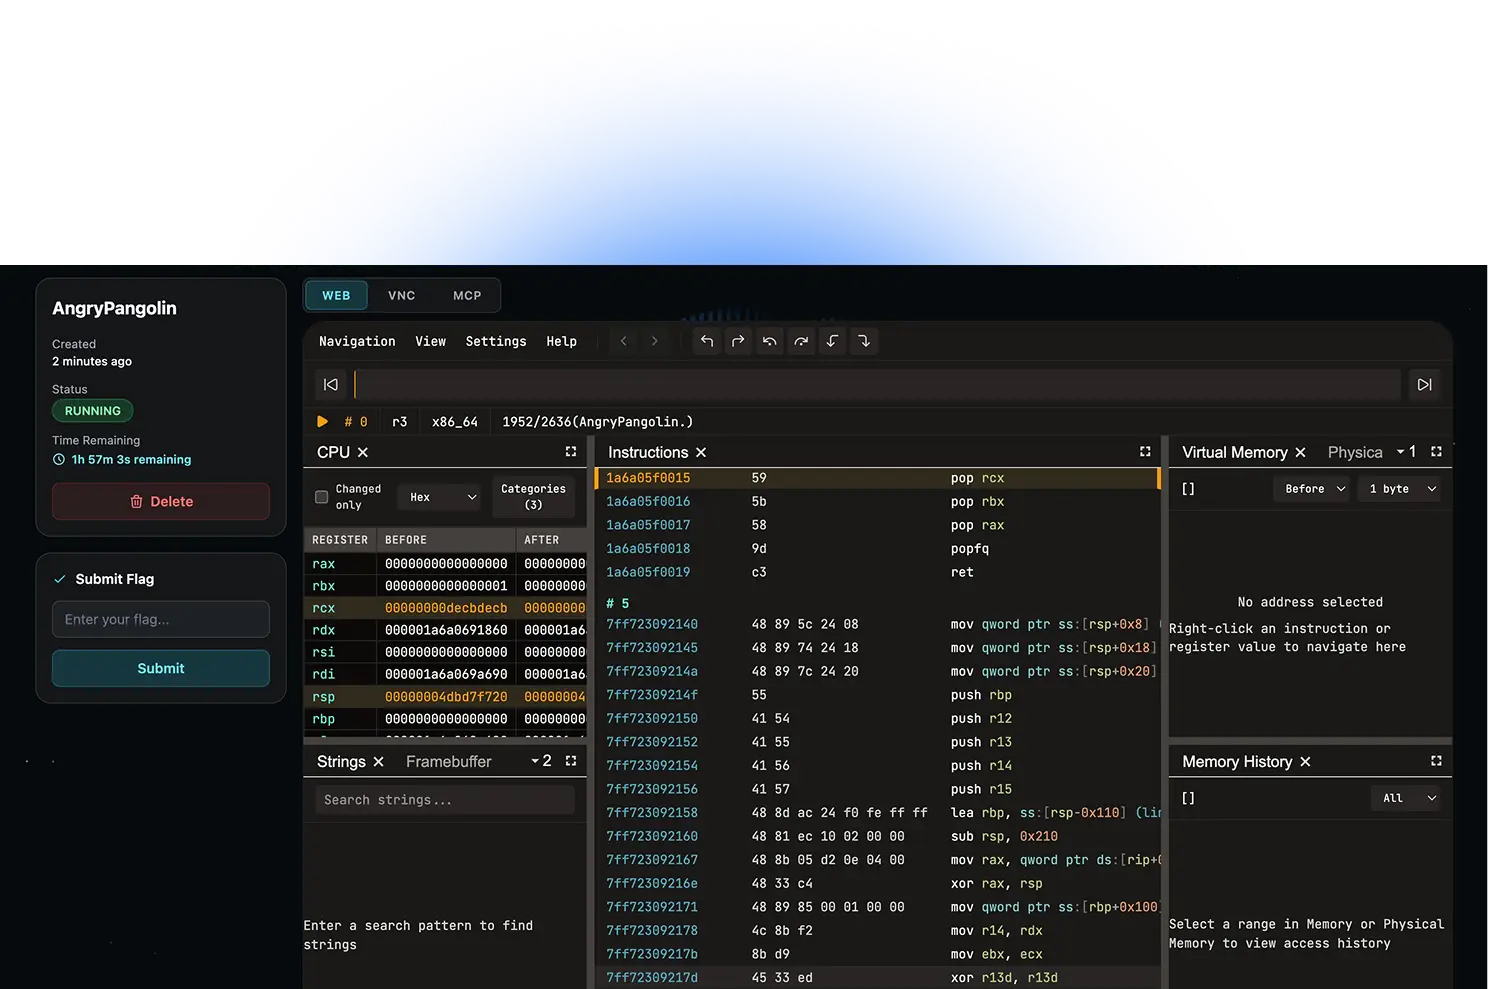Switch to the Framebuffer tab

(x=449, y=762)
